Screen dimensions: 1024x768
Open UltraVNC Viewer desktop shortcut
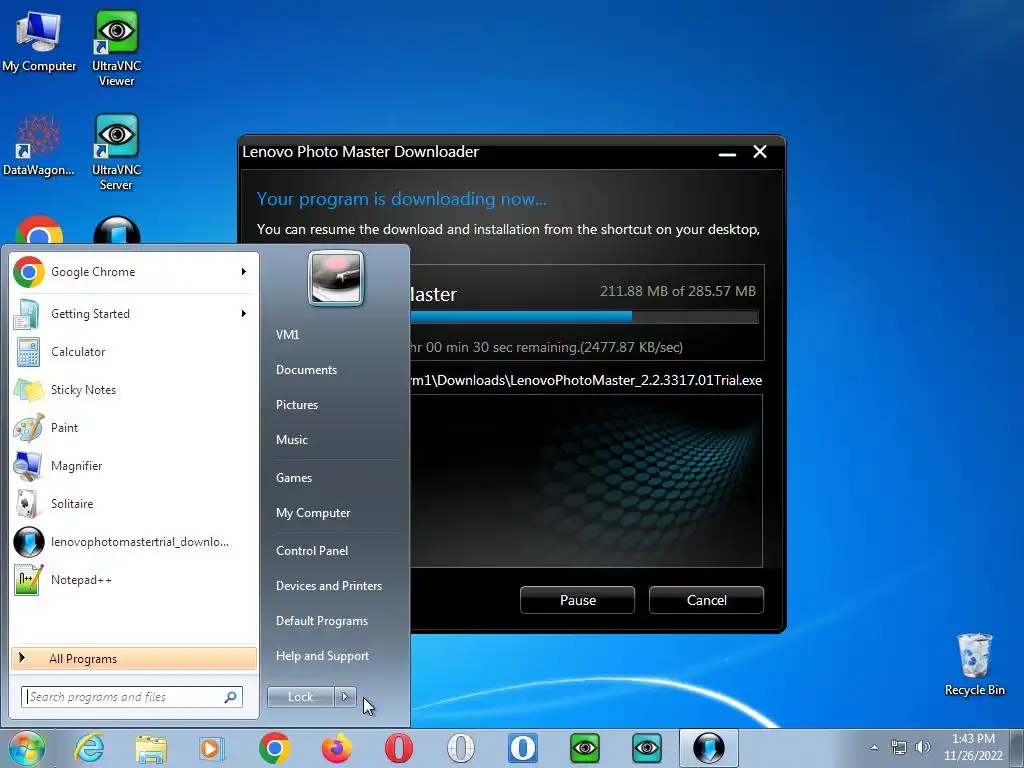(116, 48)
